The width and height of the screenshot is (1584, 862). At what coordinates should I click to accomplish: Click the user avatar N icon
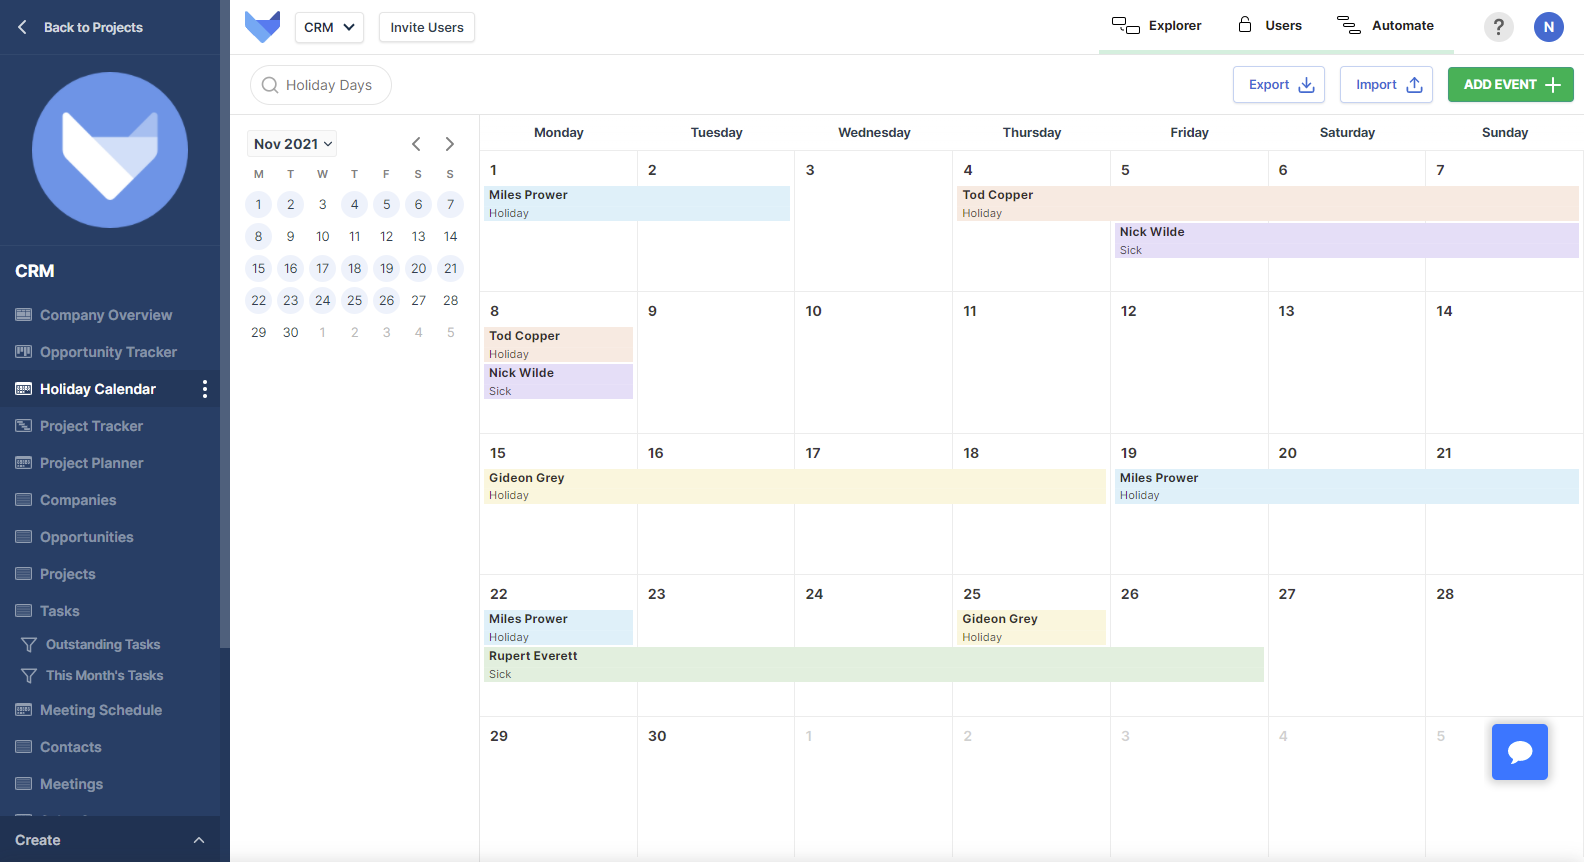(1549, 27)
